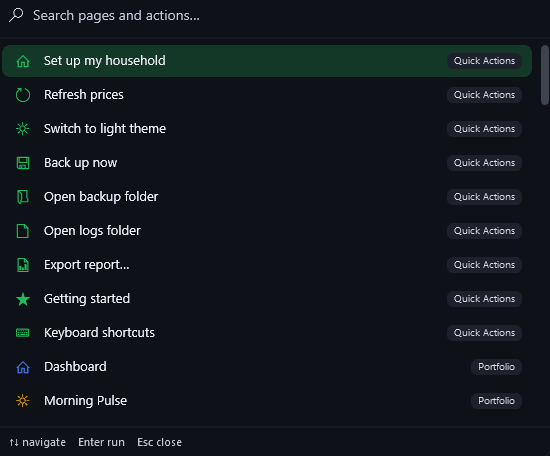Click the Portfolio tag beside Dashboard
This screenshot has width=550, height=456.
(x=496, y=367)
